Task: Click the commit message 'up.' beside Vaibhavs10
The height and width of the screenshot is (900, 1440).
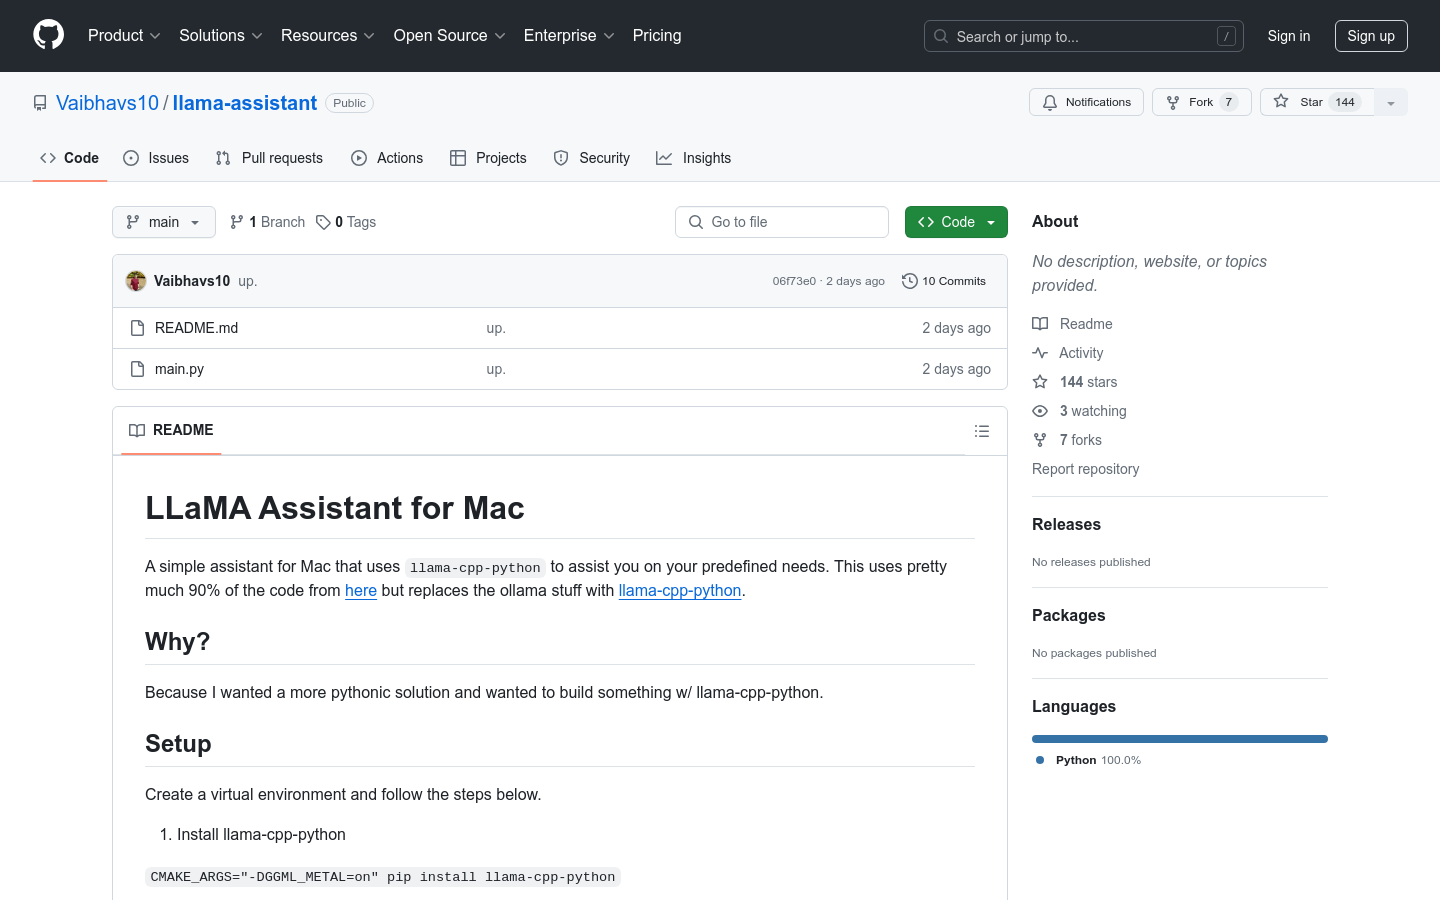Action: coord(248,281)
